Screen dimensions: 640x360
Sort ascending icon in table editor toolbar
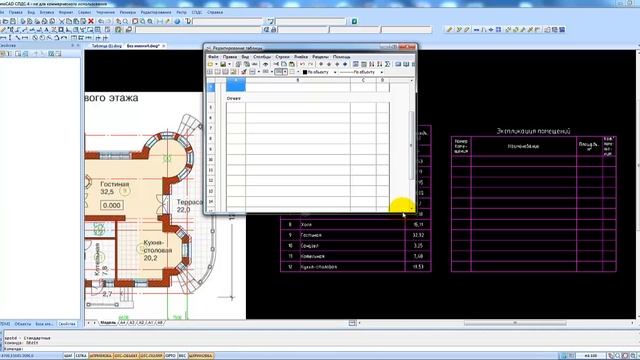coord(371,64)
